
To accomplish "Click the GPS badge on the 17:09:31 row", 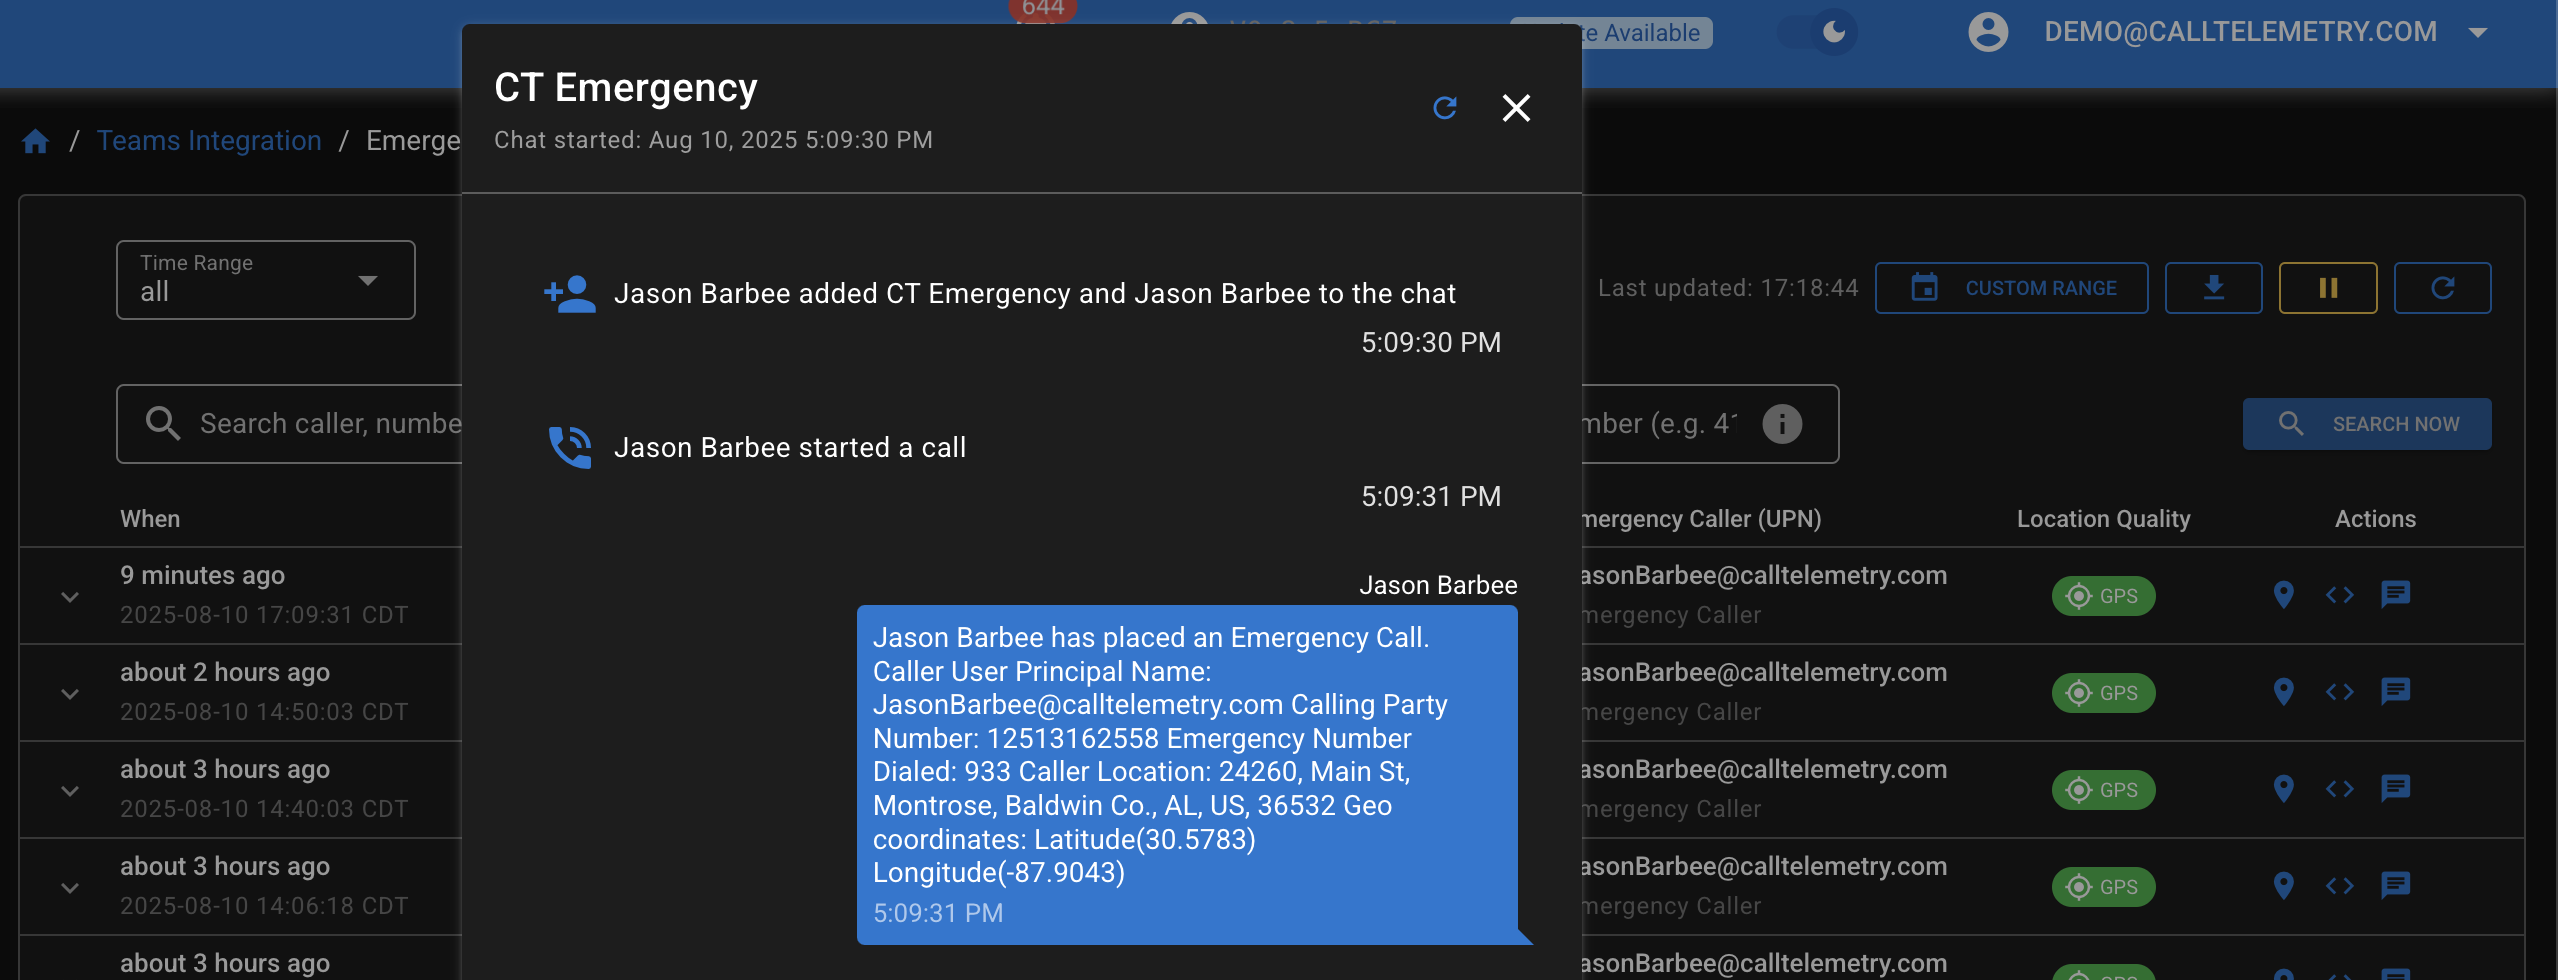I will [x=2103, y=596].
